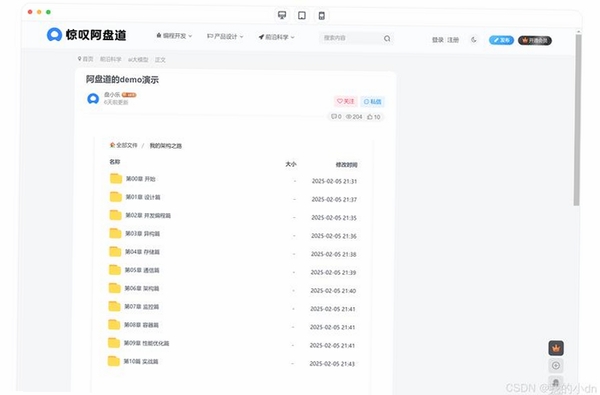Click the article title 阿盘道的demo演示

click(x=122, y=80)
